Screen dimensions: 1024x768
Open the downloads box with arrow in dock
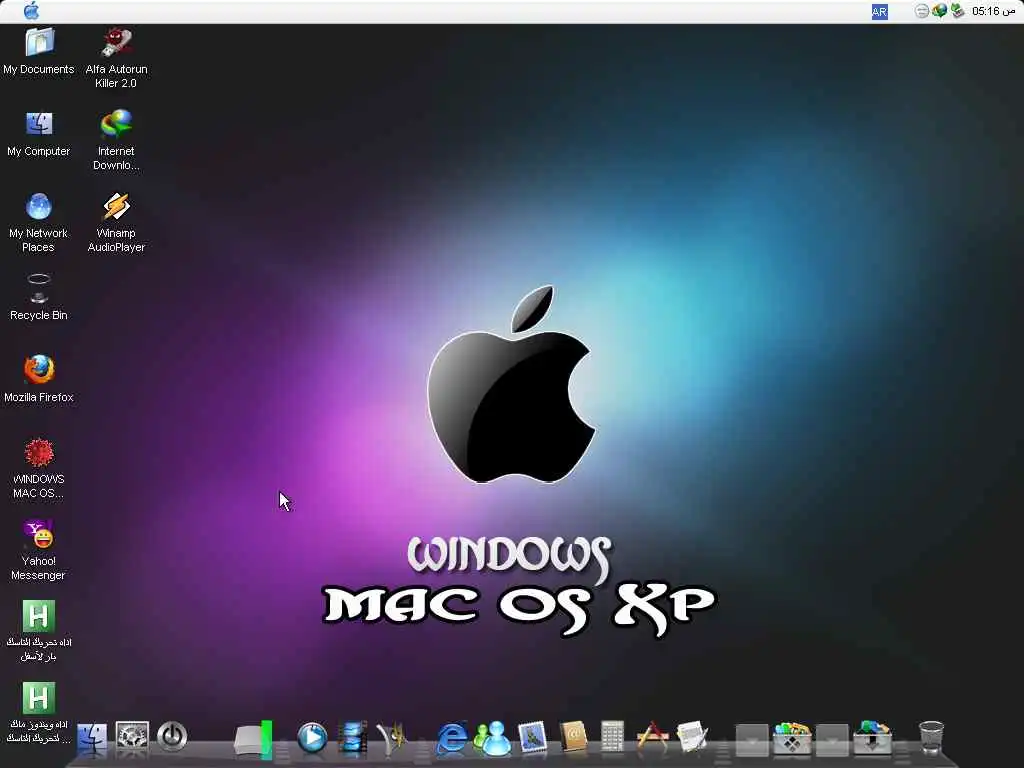[872, 738]
